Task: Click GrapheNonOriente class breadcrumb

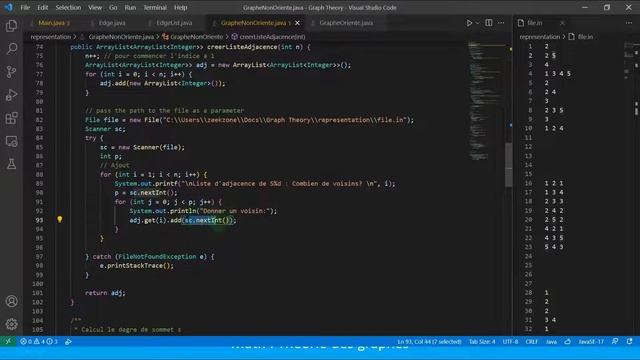Action: [x=196, y=37]
